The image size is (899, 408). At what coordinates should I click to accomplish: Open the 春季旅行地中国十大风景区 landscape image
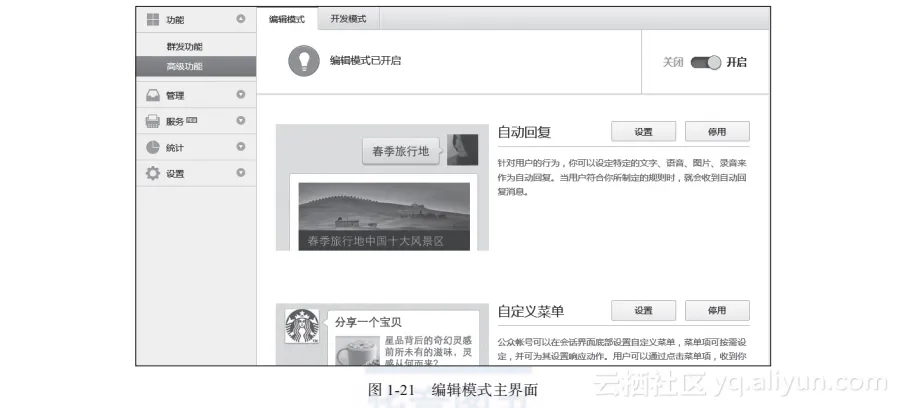pos(384,217)
